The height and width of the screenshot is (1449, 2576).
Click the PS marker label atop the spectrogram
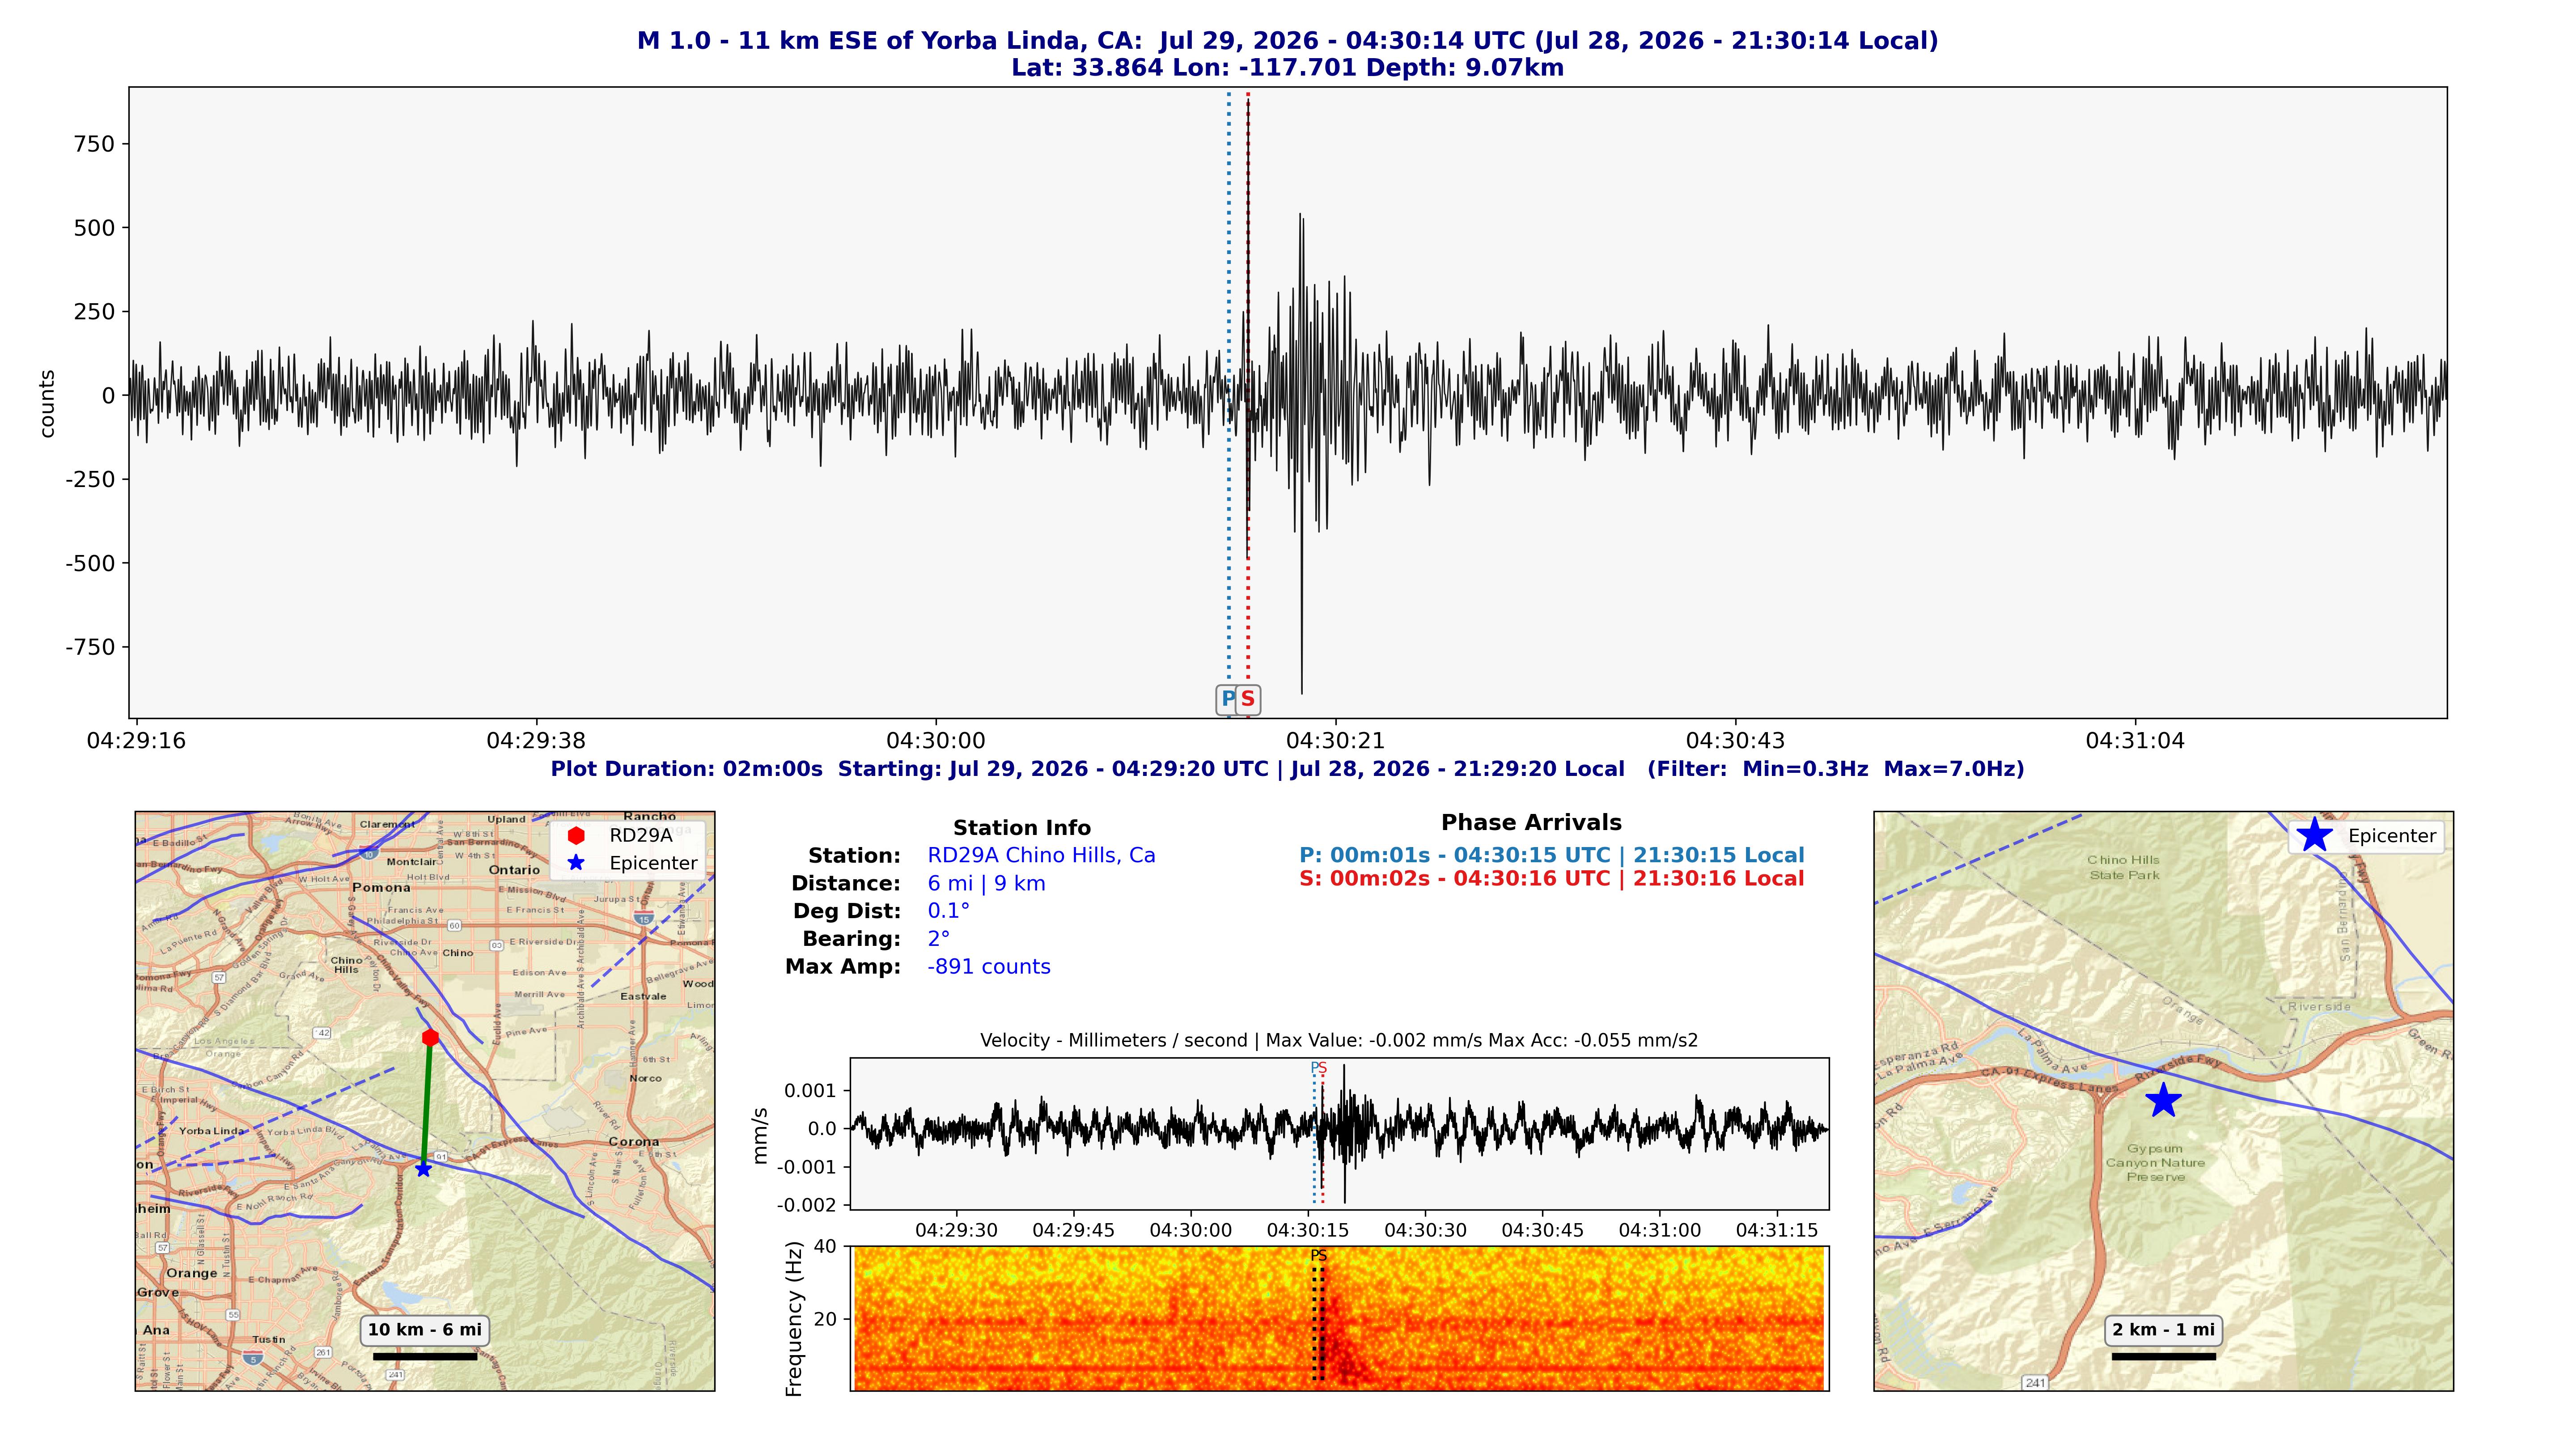pyautogui.click(x=1319, y=1256)
